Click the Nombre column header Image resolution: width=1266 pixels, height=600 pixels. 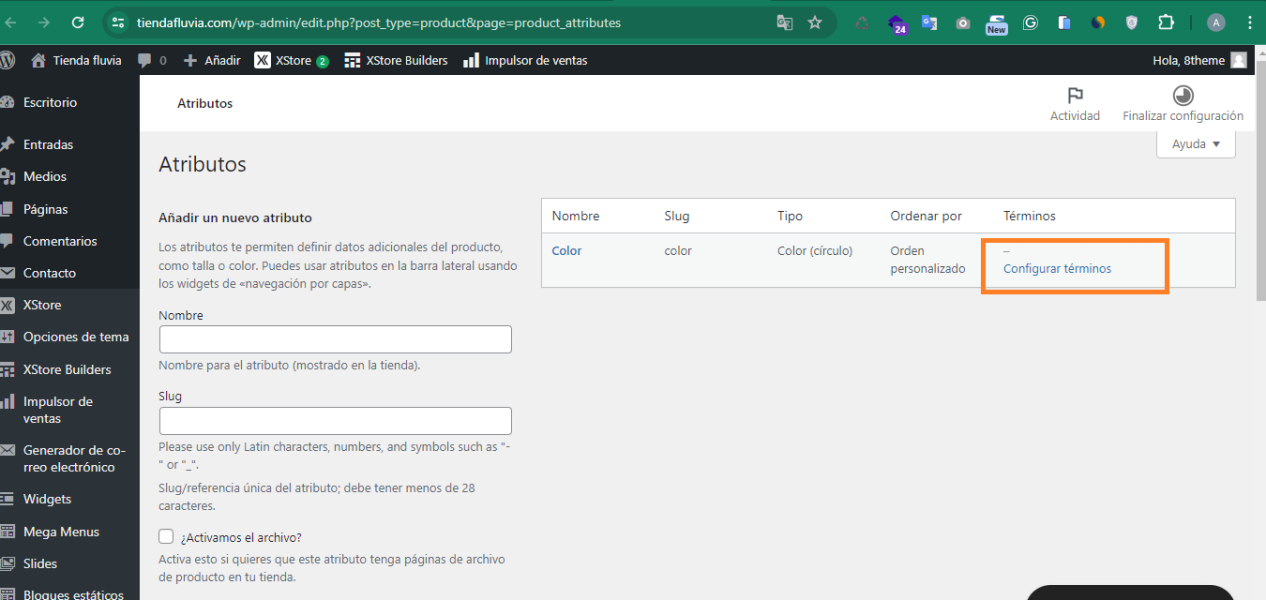(575, 216)
